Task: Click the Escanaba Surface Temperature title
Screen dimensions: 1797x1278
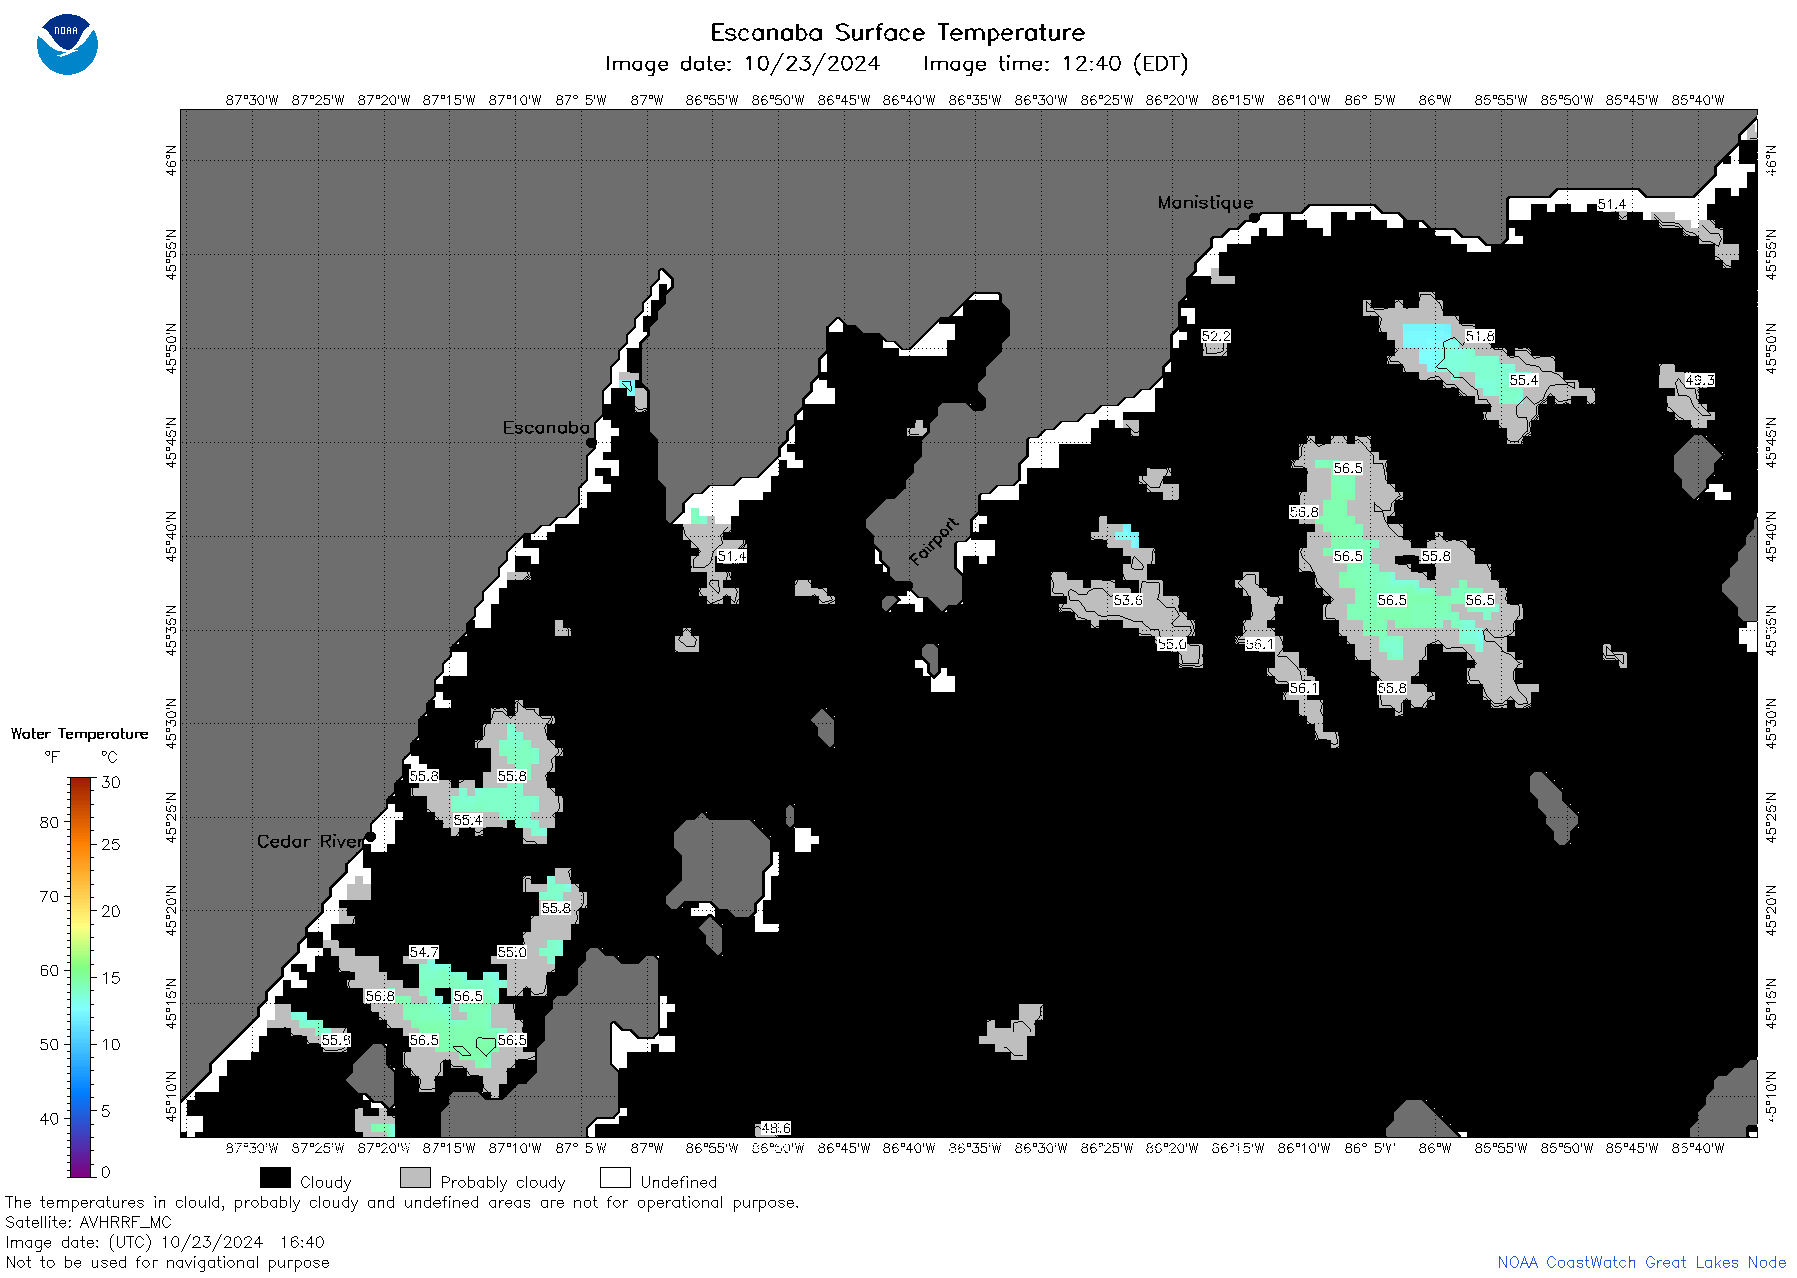Action: (897, 33)
